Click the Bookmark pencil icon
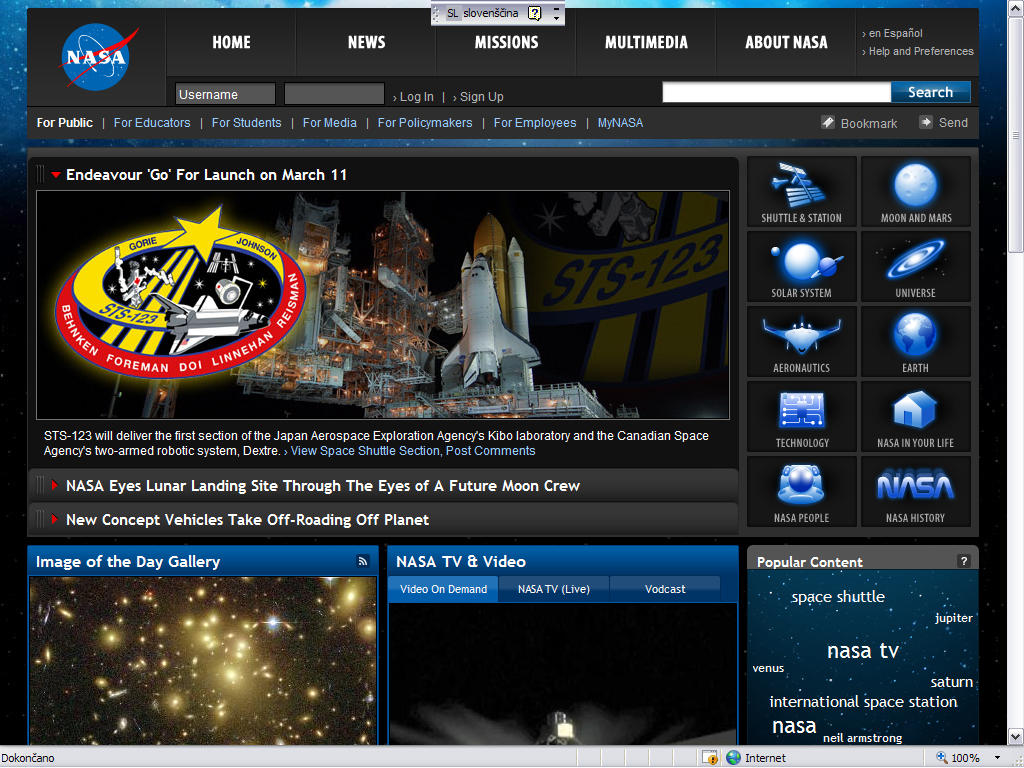The width and height of the screenshot is (1024, 768). 827,122
